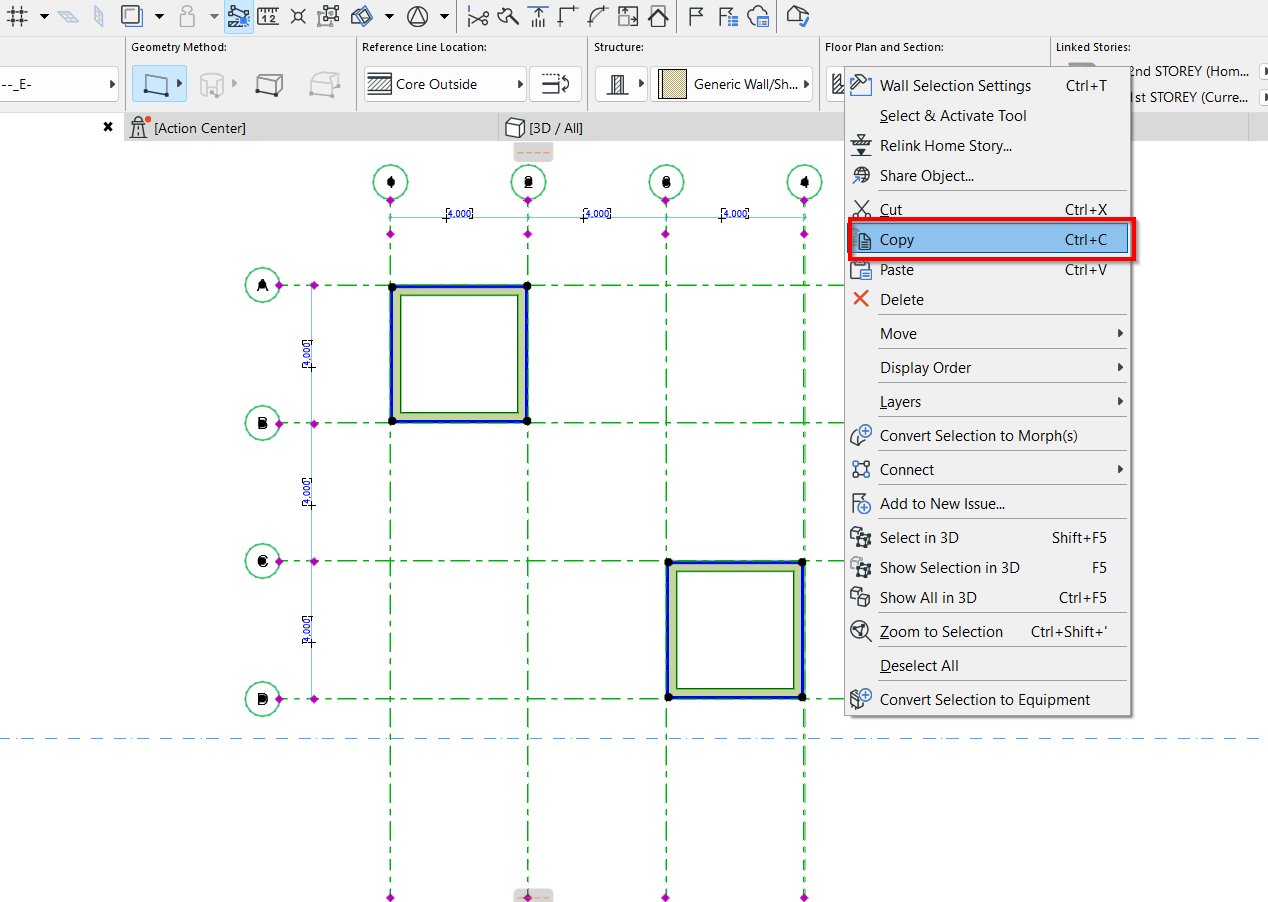Click the flag icon in top toolbar

(x=696, y=16)
